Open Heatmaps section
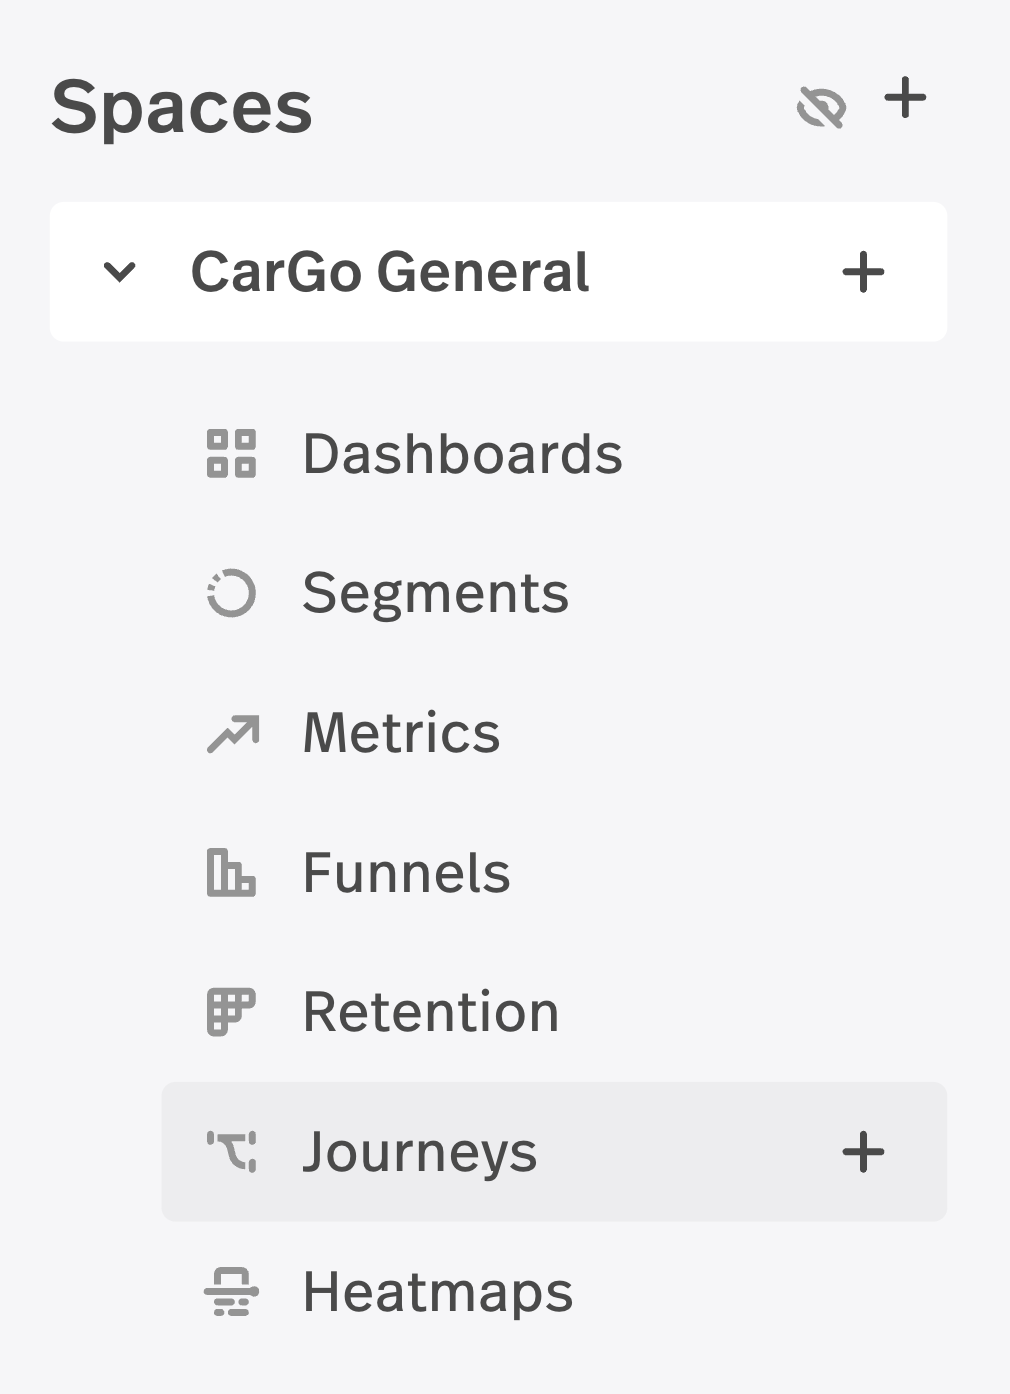This screenshot has width=1010, height=1394. tap(437, 1291)
